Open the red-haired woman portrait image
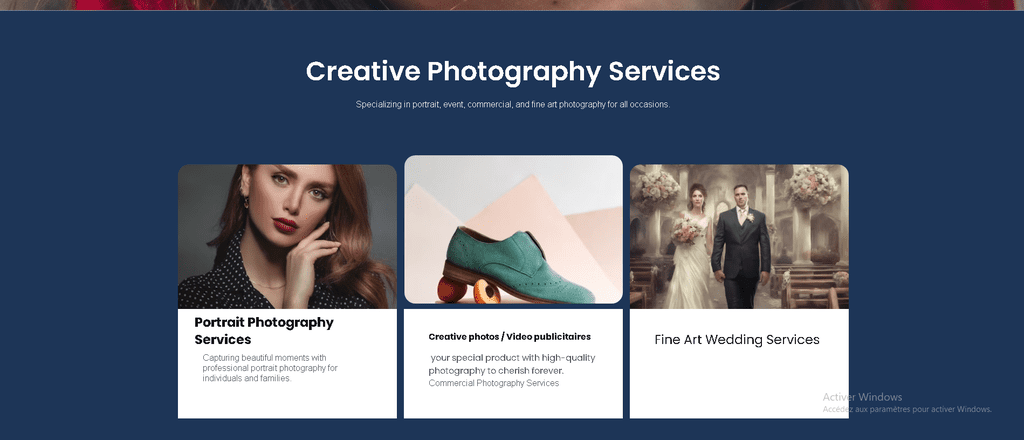The height and width of the screenshot is (440, 1024). point(287,236)
